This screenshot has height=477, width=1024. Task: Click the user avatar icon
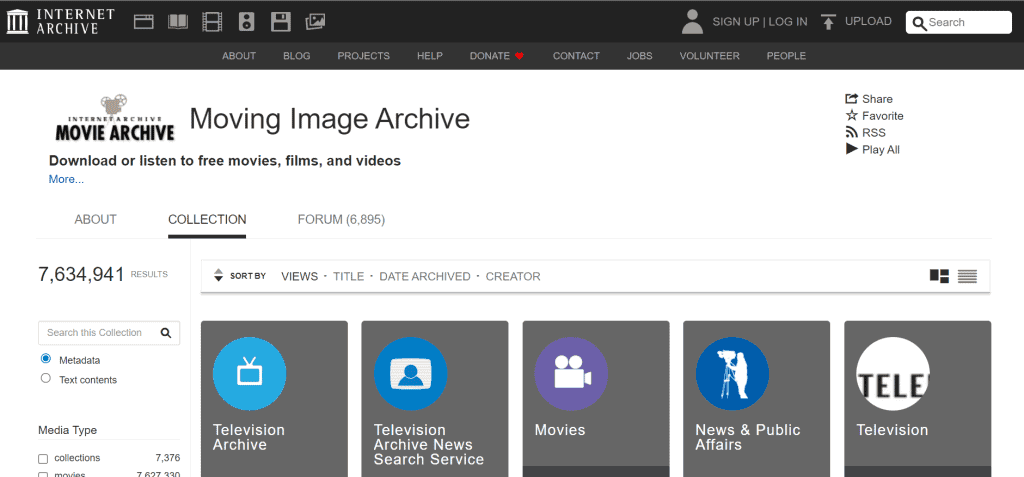tap(692, 22)
